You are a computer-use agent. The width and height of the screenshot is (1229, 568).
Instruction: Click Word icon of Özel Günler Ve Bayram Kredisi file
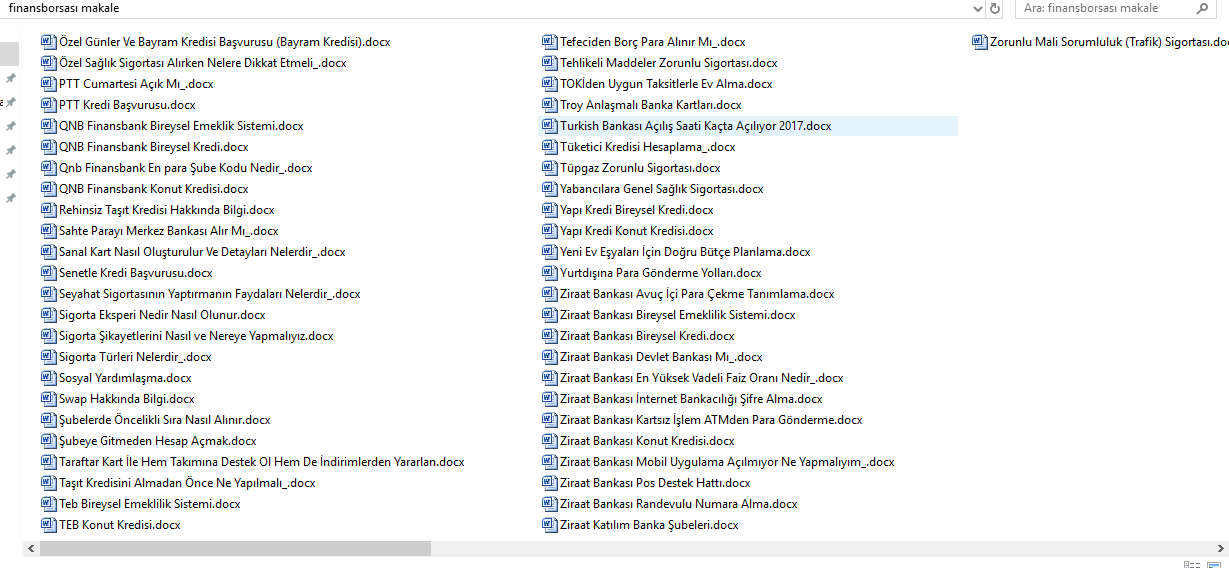[49, 42]
